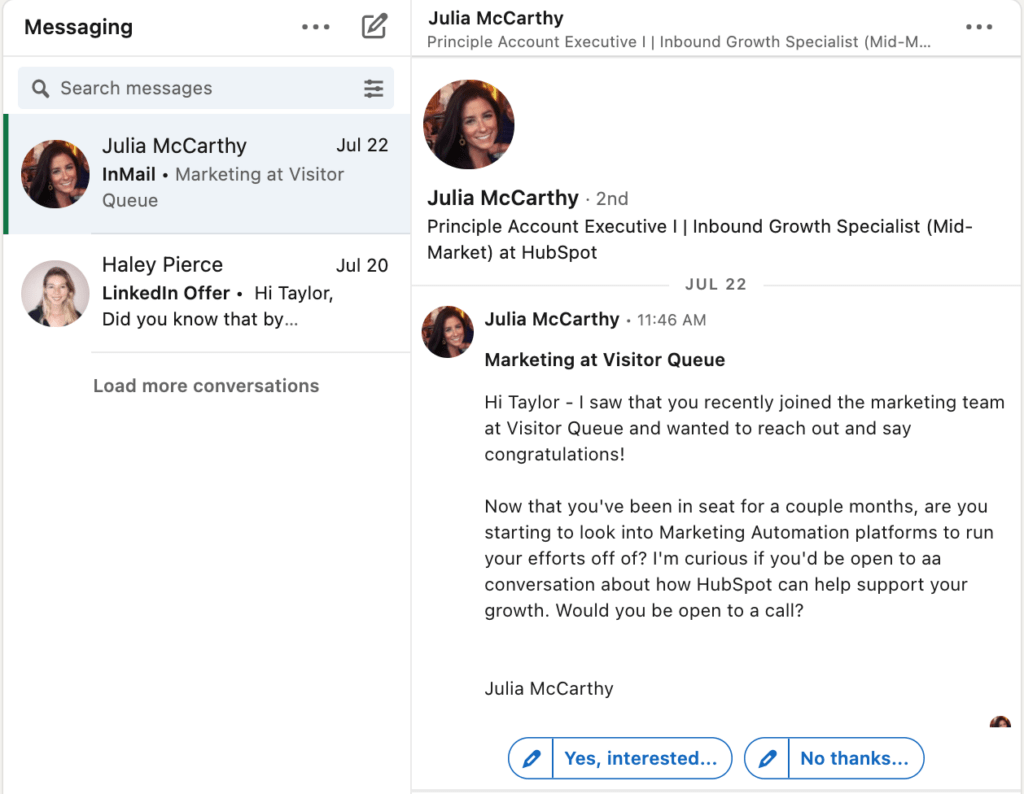Open message filters slider icon
Screen dimensions: 1024x794
(x=374, y=88)
